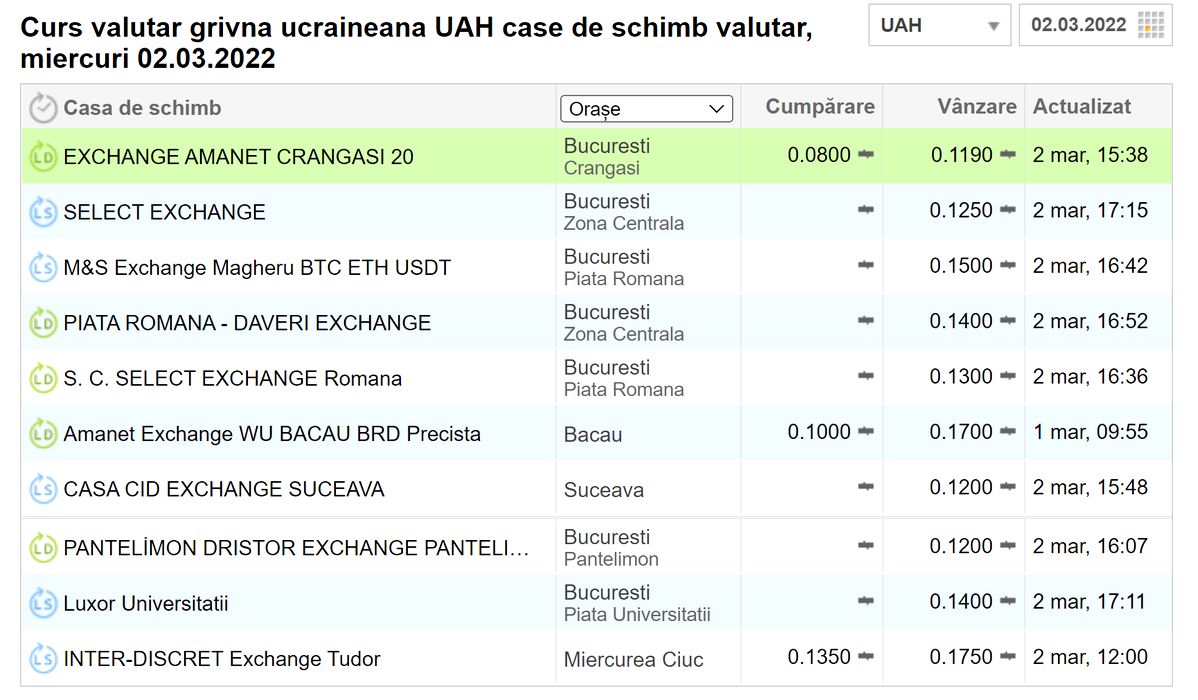1198x700 pixels.
Task: Click the LD icon beside PIATA ROMANA - DAVERI EXCHANGE
Action: click(43, 323)
